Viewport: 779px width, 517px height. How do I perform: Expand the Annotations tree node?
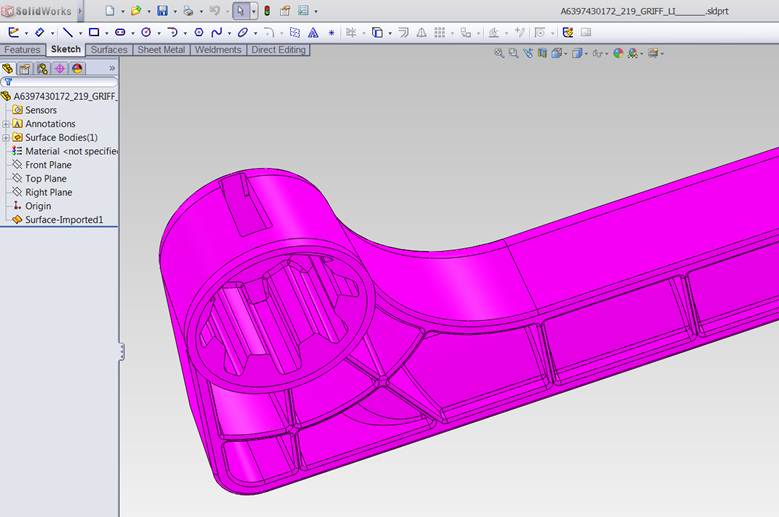pos(6,124)
